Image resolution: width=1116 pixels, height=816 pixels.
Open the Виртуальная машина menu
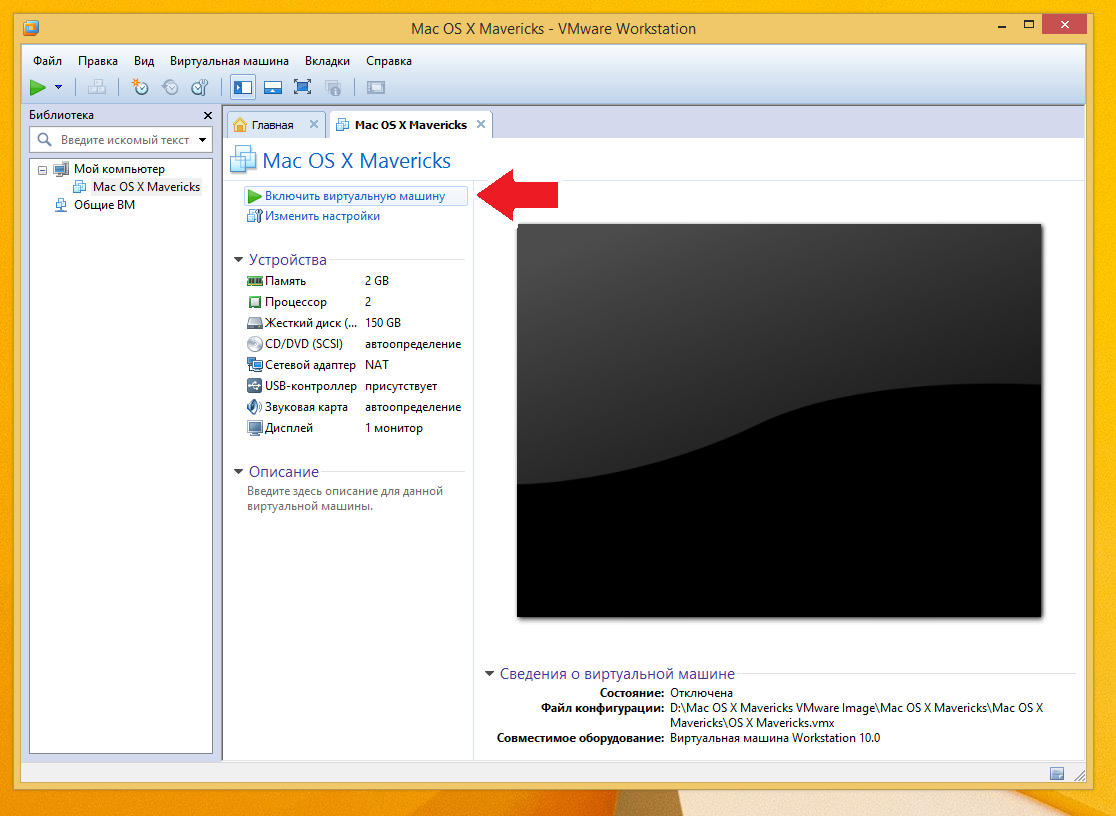click(229, 61)
